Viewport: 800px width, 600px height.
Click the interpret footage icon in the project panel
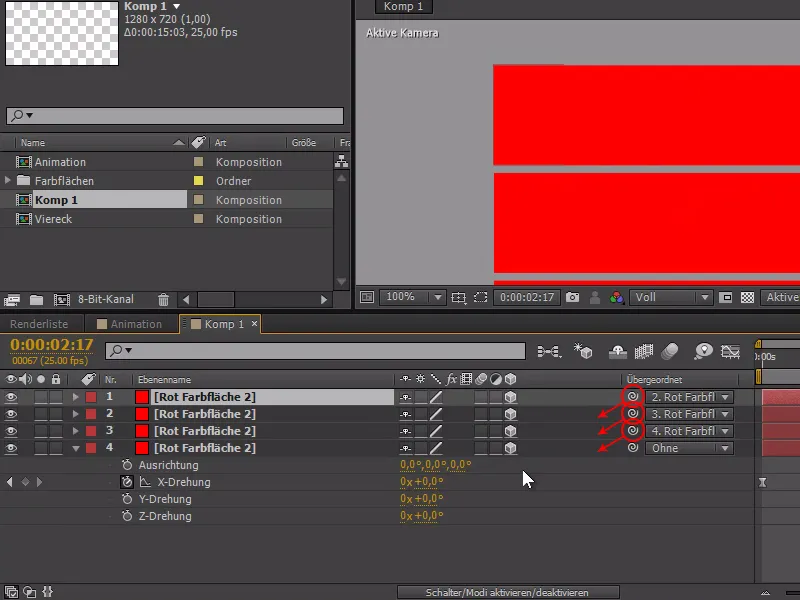tap(12, 299)
